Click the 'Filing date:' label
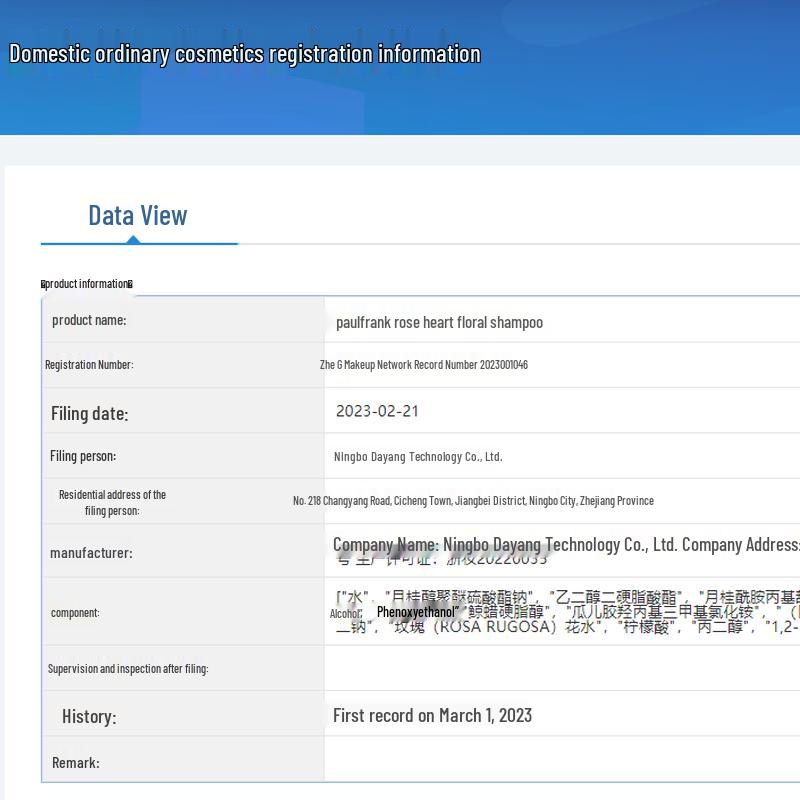This screenshot has height=800, width=800. coord(89,413)
